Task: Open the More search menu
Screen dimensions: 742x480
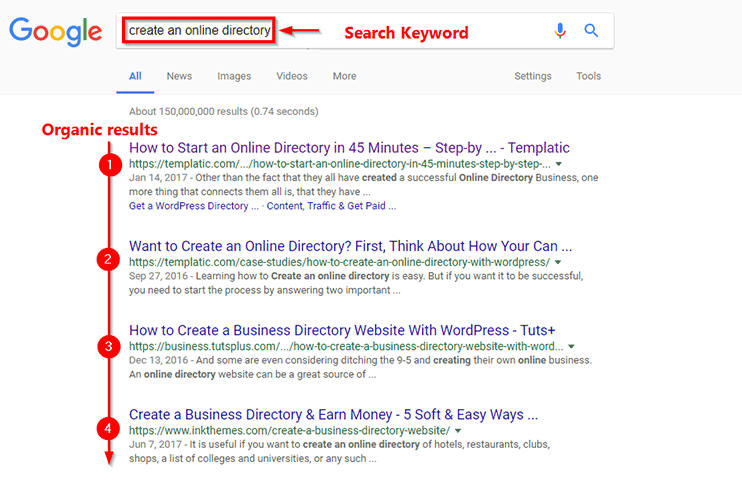Action: coord(344,76)
